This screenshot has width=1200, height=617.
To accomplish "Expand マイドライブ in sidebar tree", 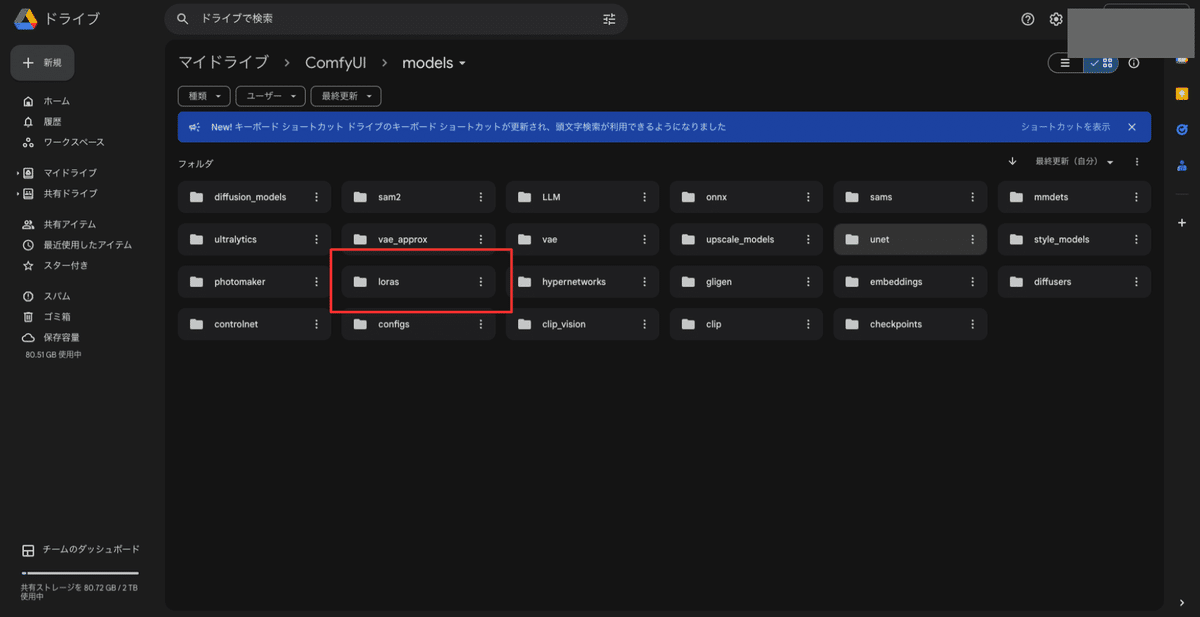I will coord(18,173).
